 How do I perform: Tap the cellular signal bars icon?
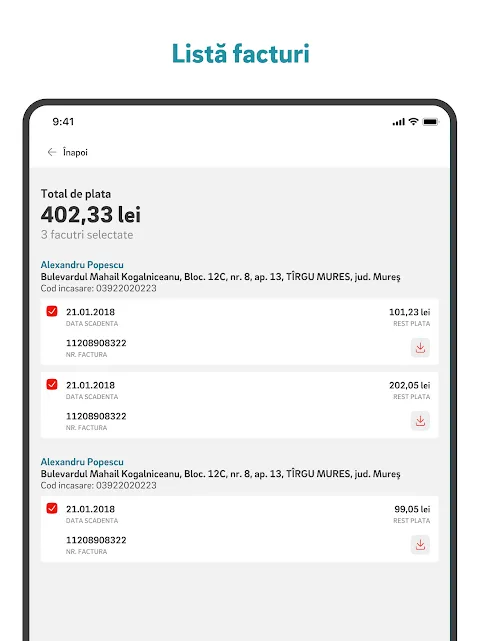tap(398, 122)
